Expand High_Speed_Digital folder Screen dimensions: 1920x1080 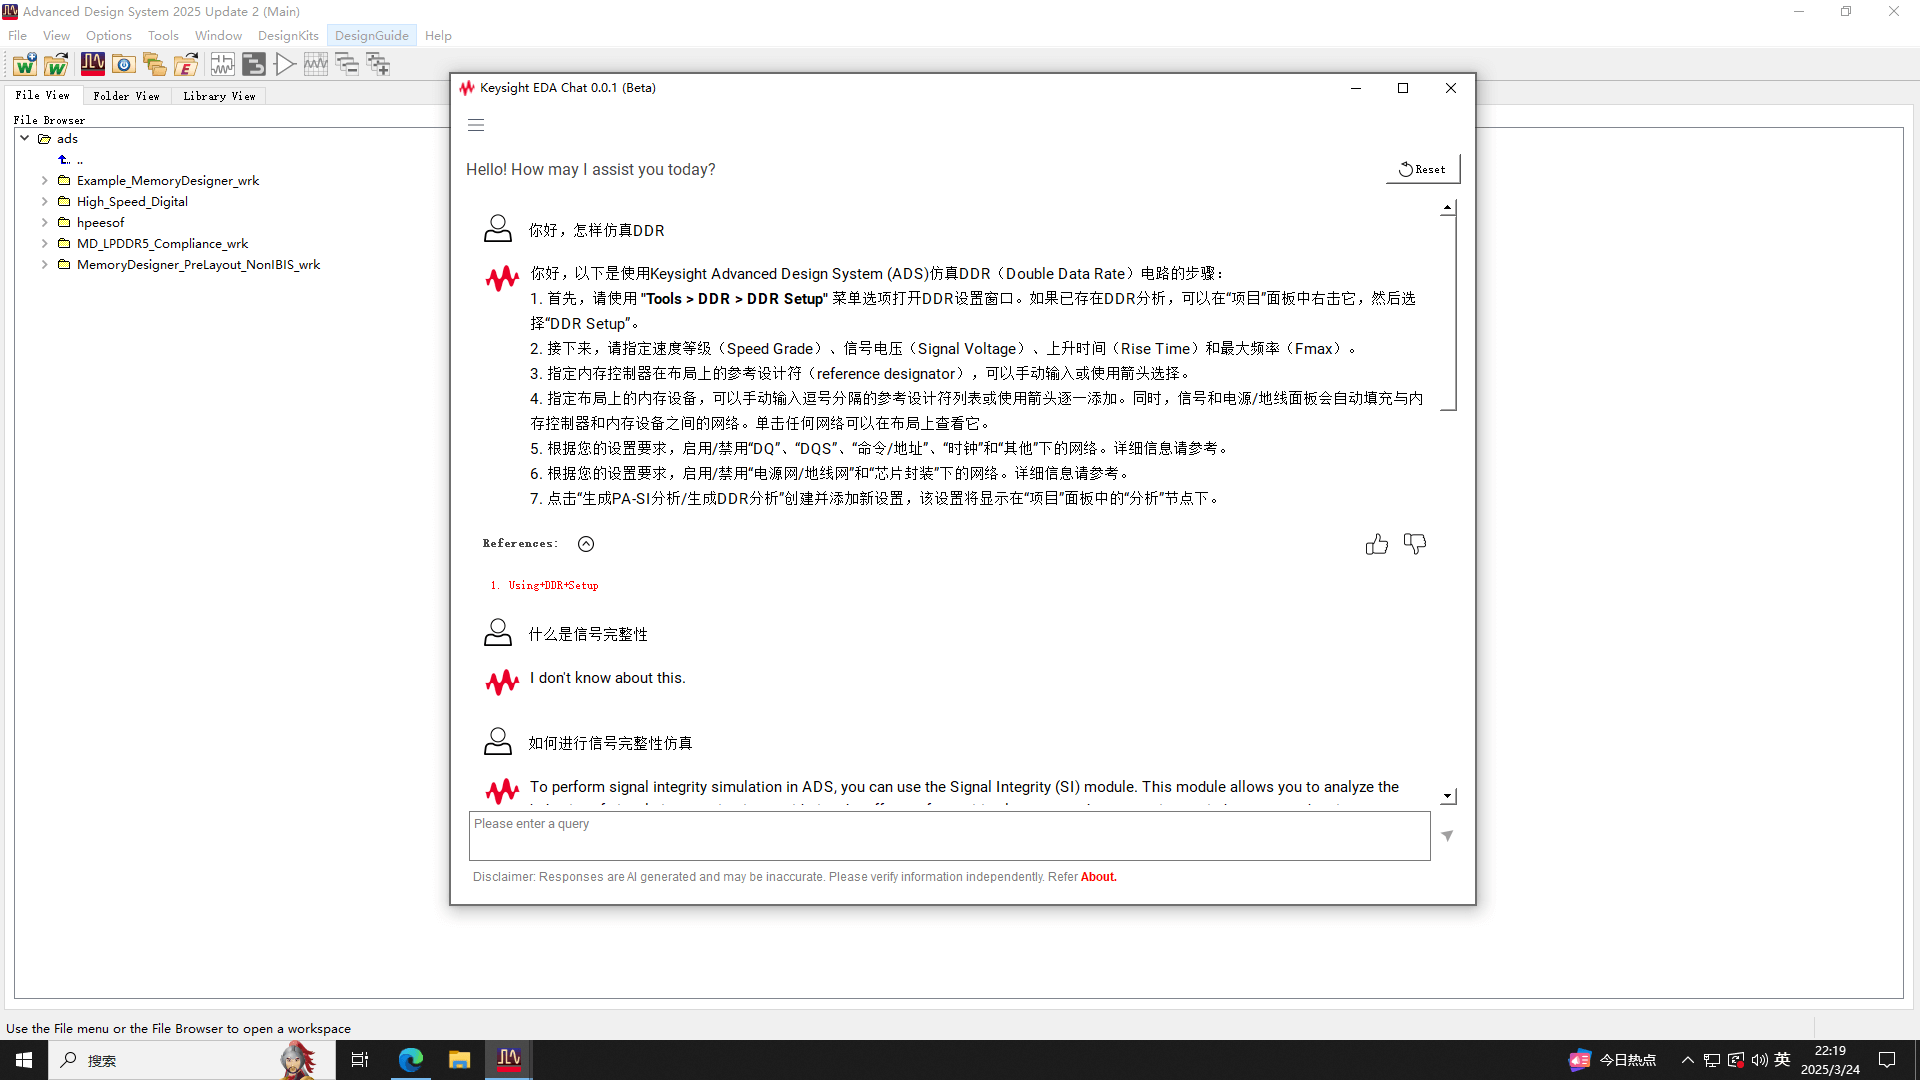[x=45, y=202]
